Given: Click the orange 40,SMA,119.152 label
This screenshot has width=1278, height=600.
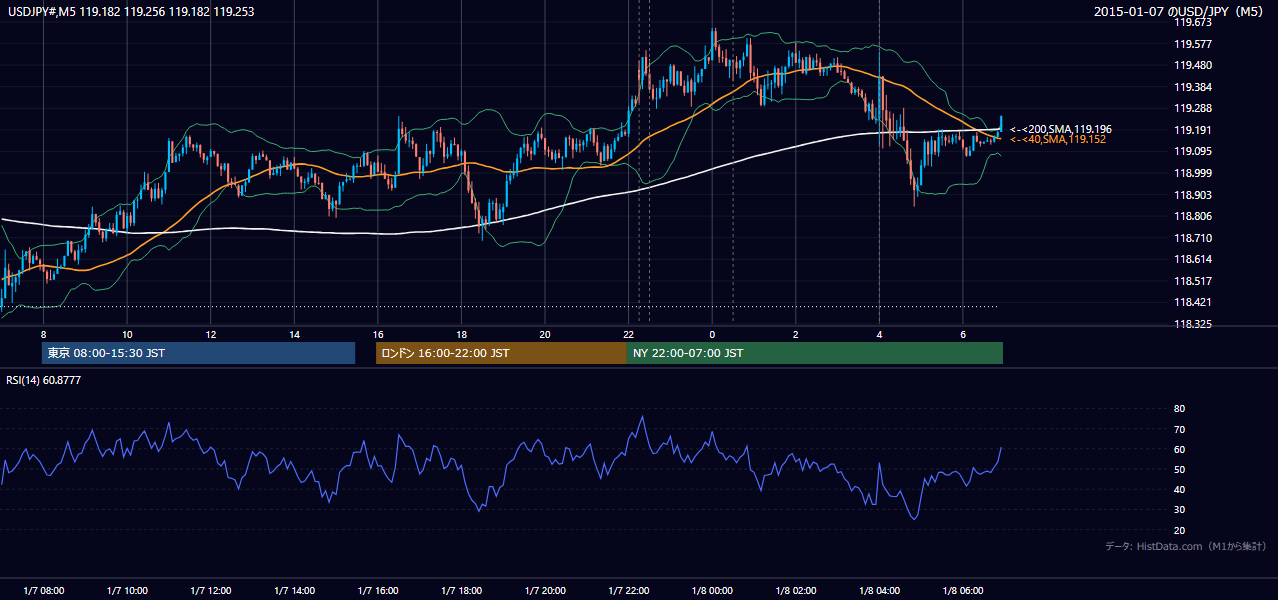Looking at the screenshot, I should 1058,140.
